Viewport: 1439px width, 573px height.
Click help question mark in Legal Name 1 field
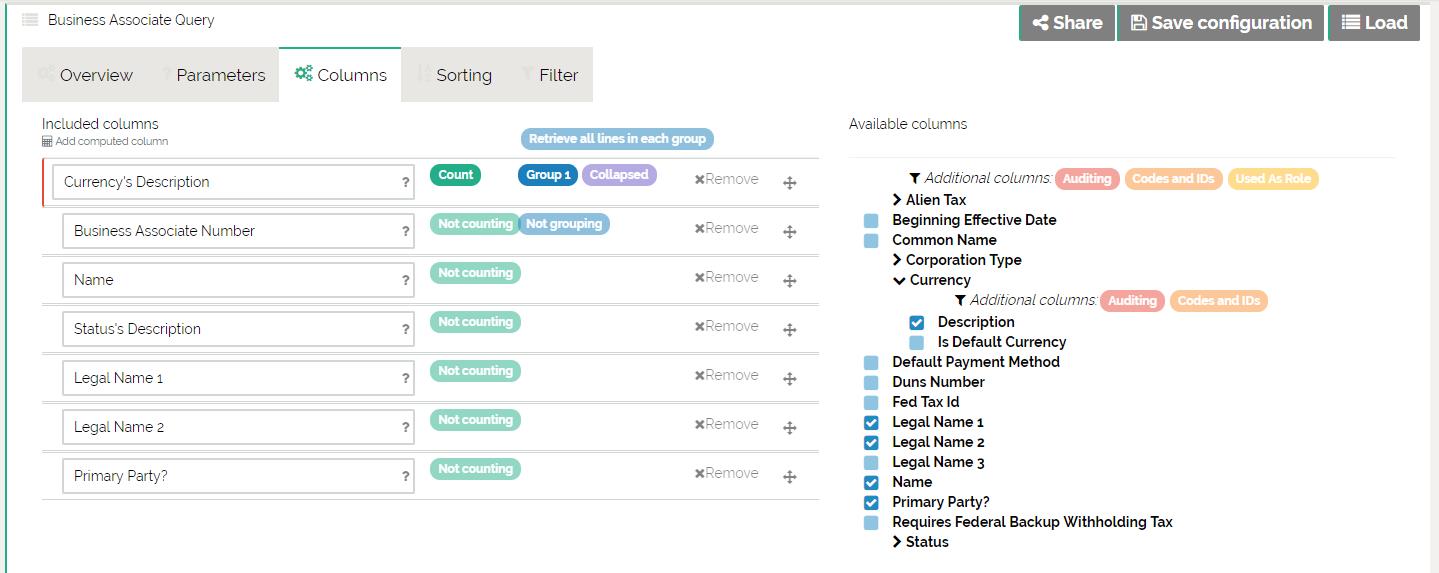pos(405,379)
